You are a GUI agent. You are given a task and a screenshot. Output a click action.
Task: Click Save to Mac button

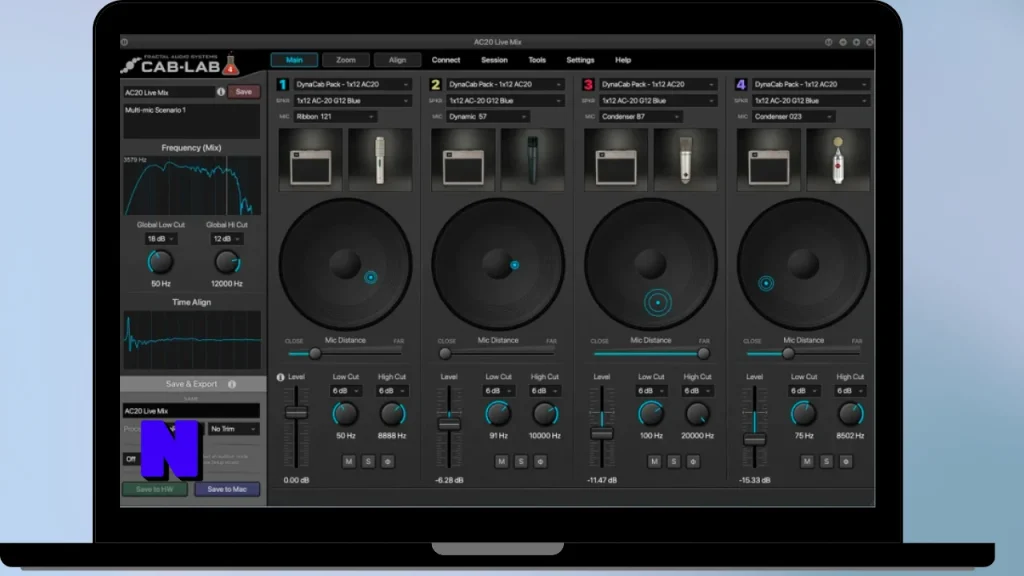tap(227, 489)
